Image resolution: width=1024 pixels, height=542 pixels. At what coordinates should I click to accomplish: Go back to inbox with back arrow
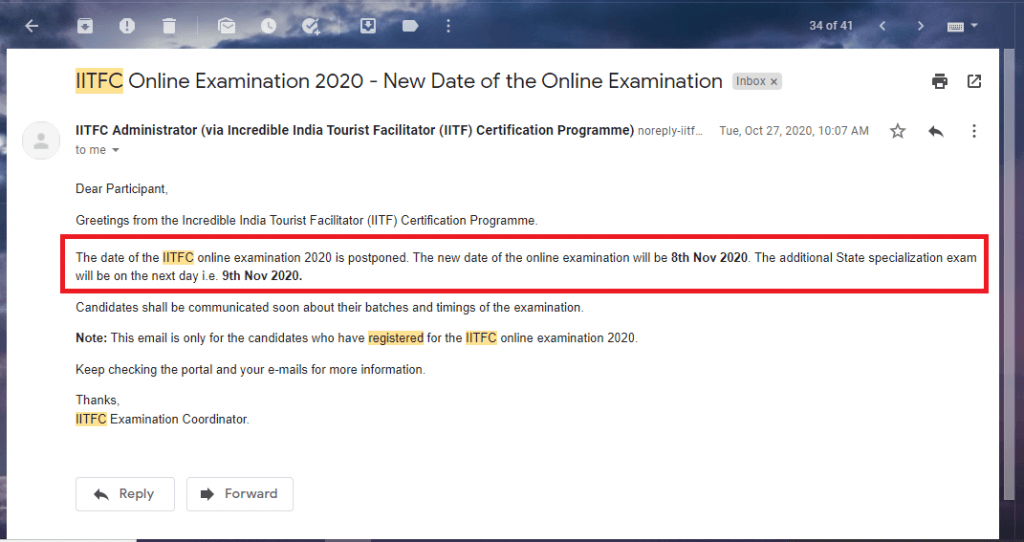(31, 26)
